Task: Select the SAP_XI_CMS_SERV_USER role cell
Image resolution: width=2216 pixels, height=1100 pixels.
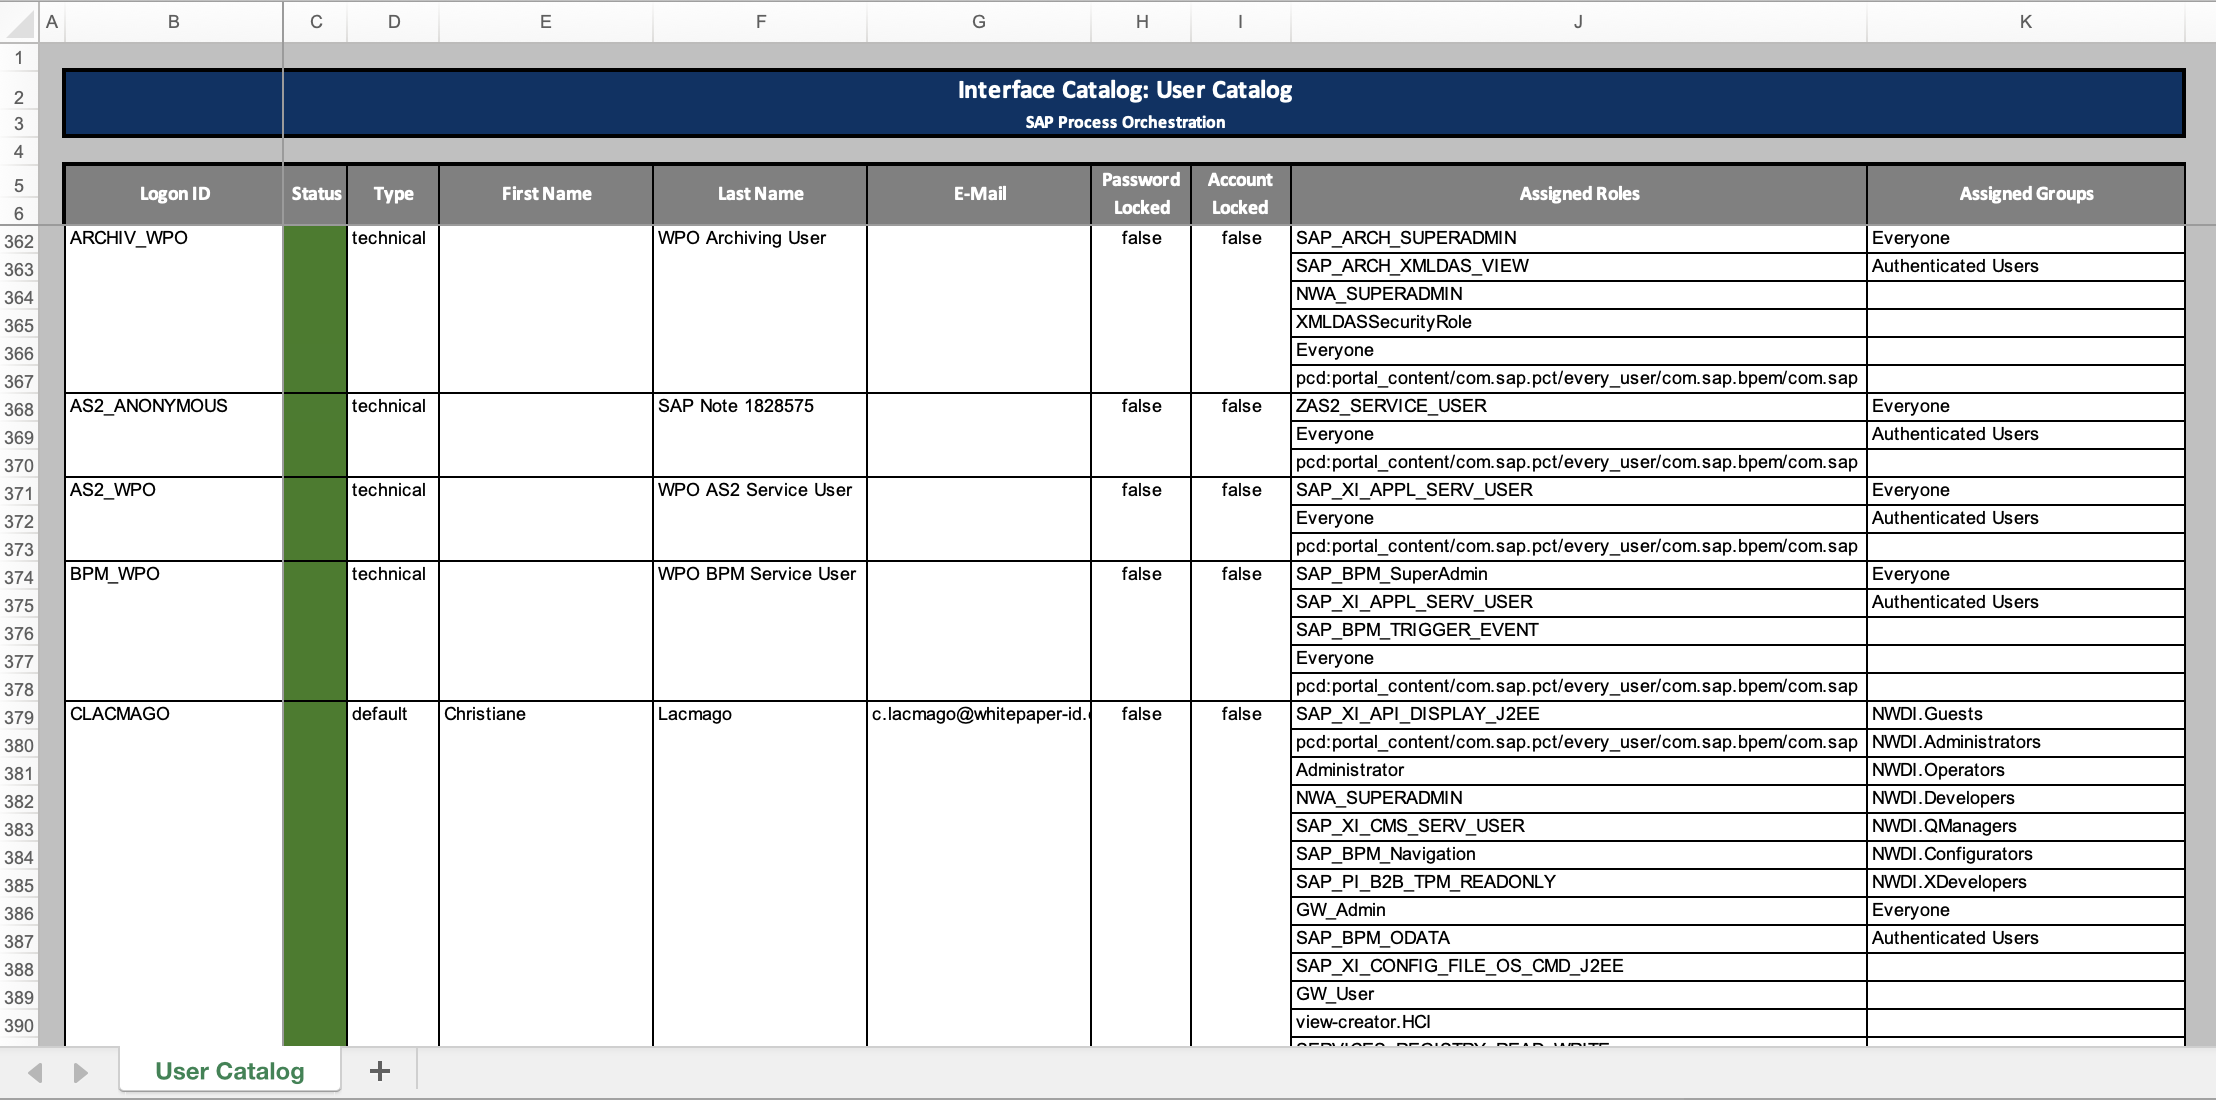Action: 1579,826
